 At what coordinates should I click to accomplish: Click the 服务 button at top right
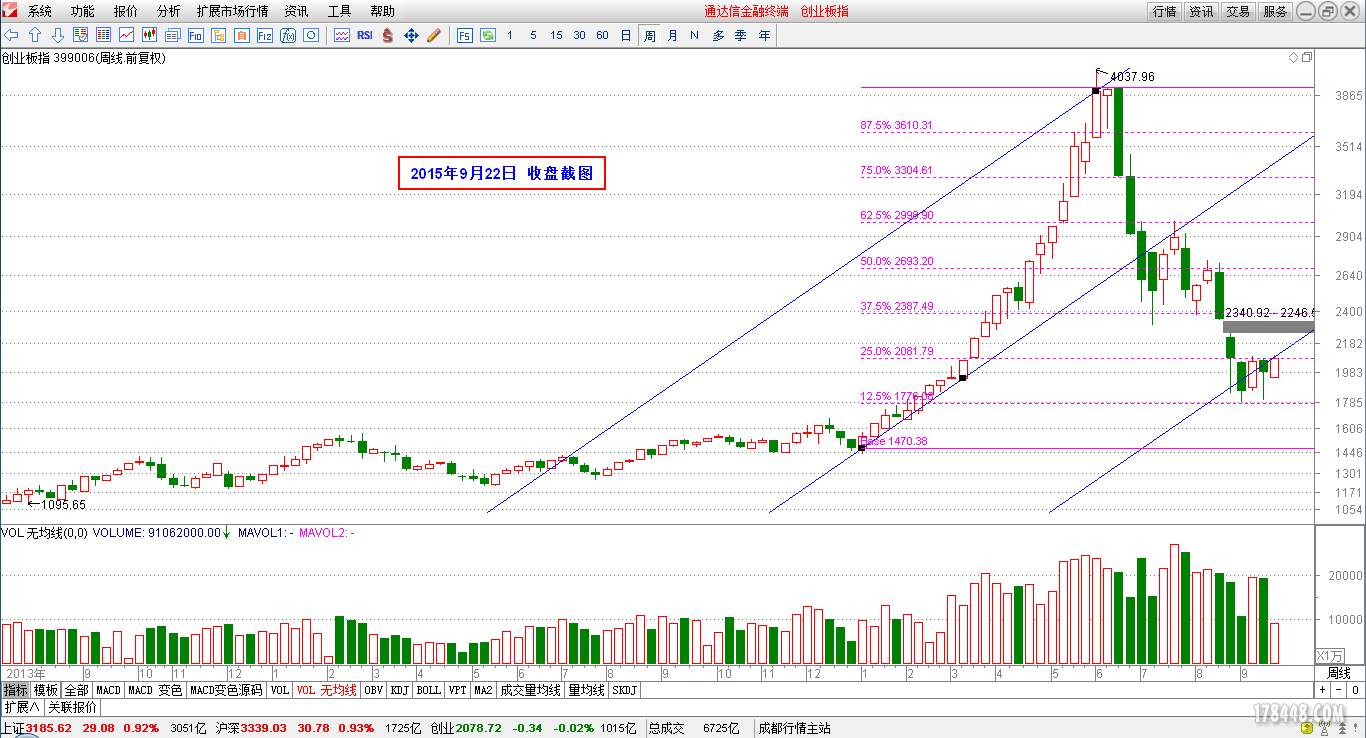pos(1275,11)
